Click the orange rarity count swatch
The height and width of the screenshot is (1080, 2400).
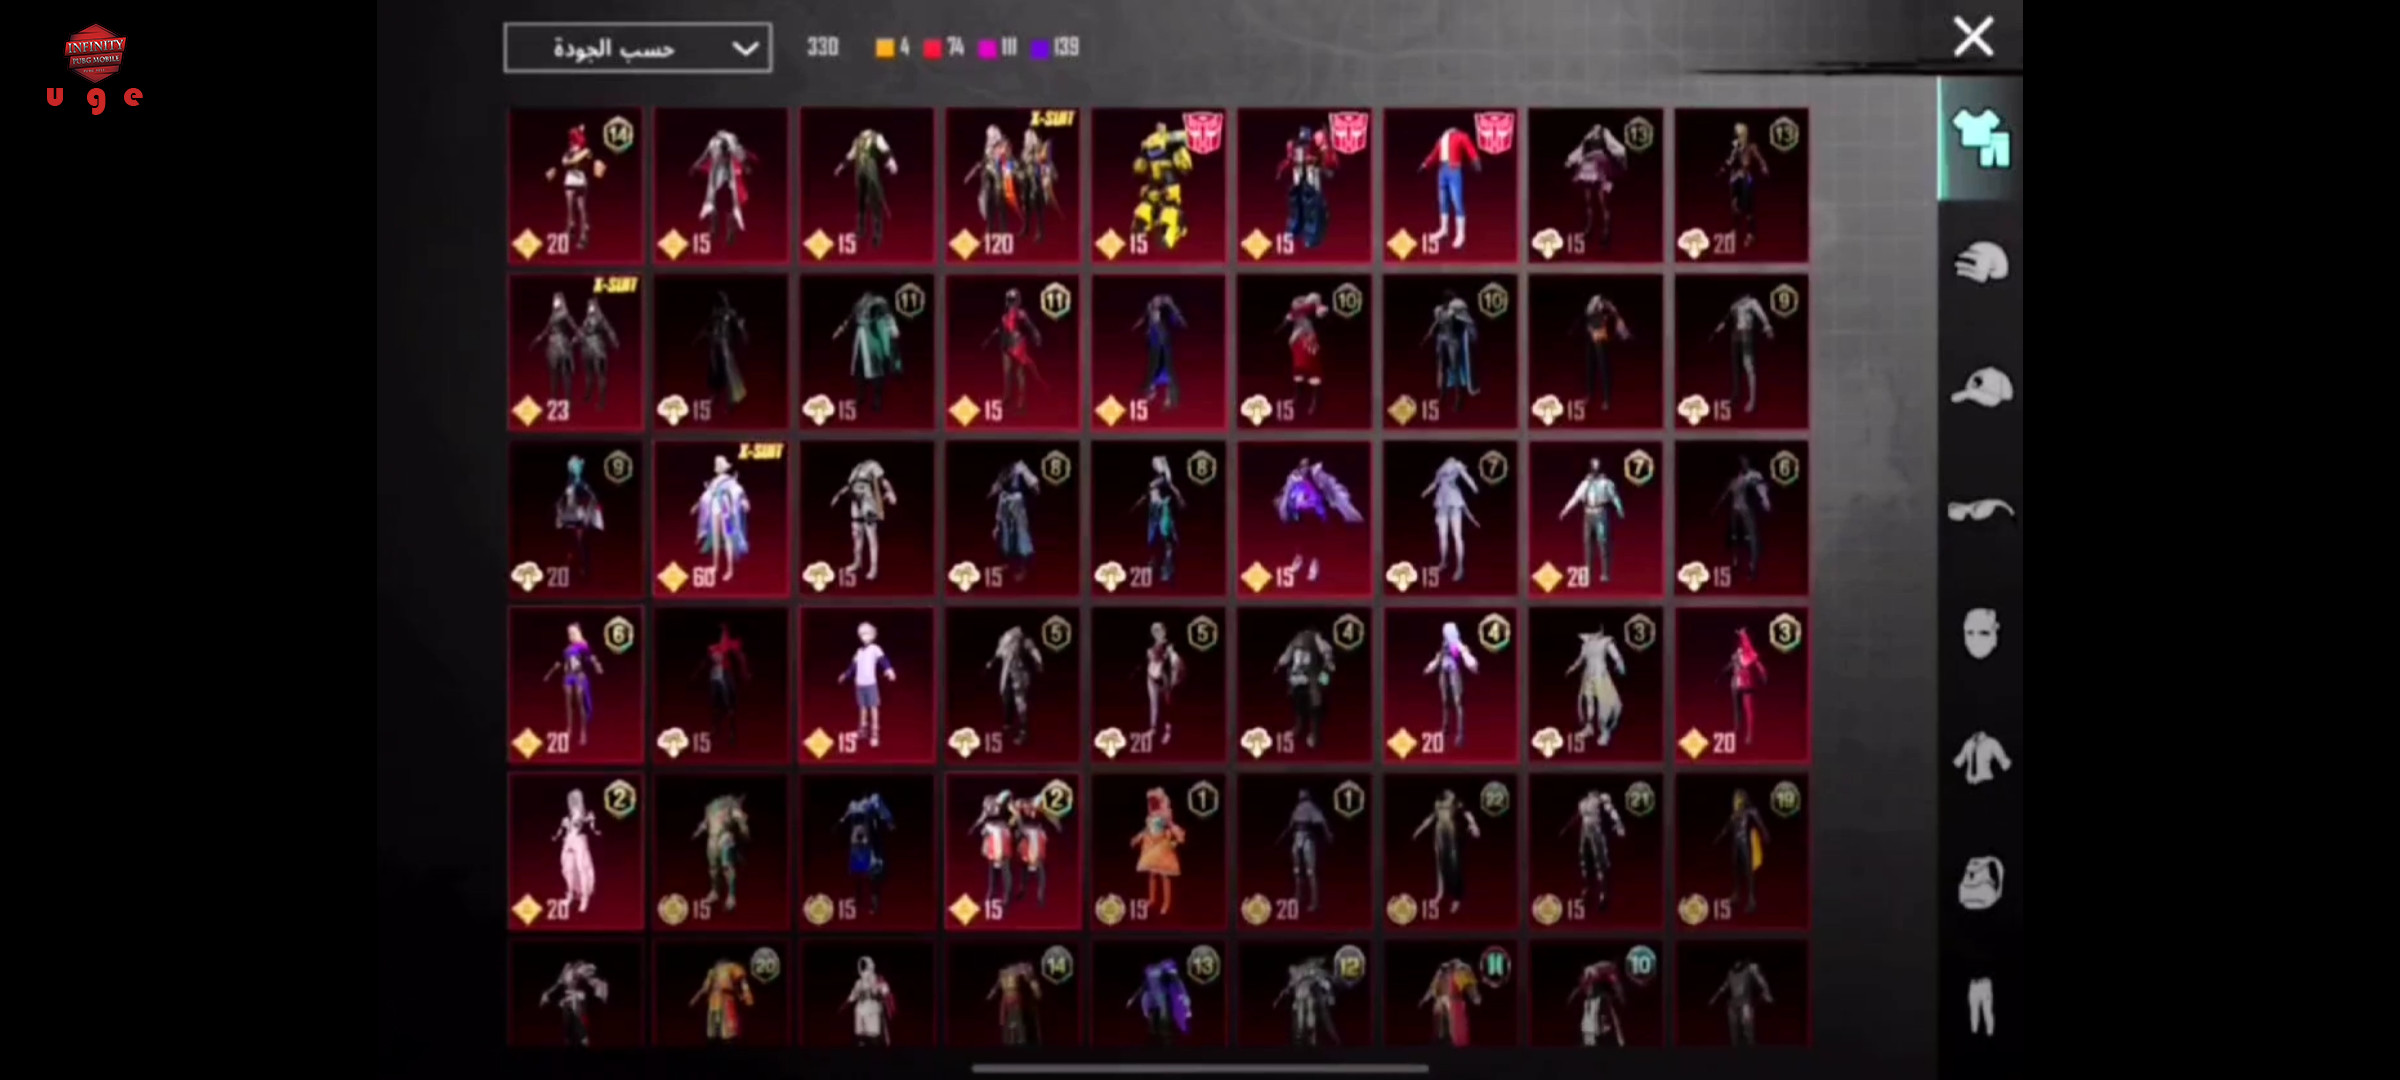coord(885,48)
